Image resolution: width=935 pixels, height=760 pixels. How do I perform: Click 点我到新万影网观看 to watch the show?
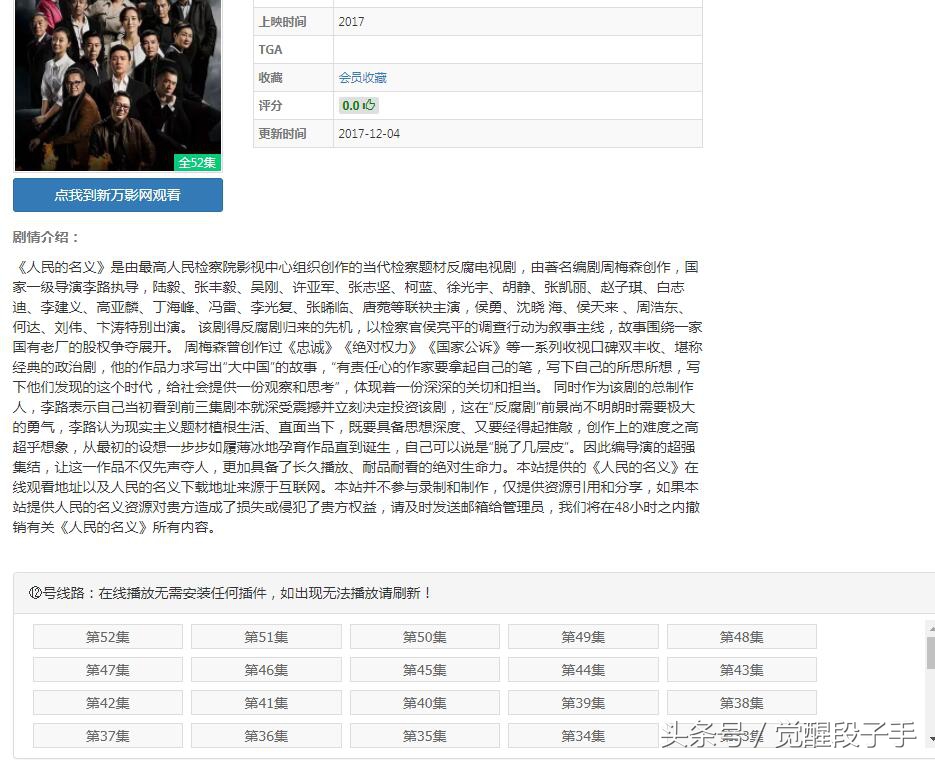coord(117,196)
